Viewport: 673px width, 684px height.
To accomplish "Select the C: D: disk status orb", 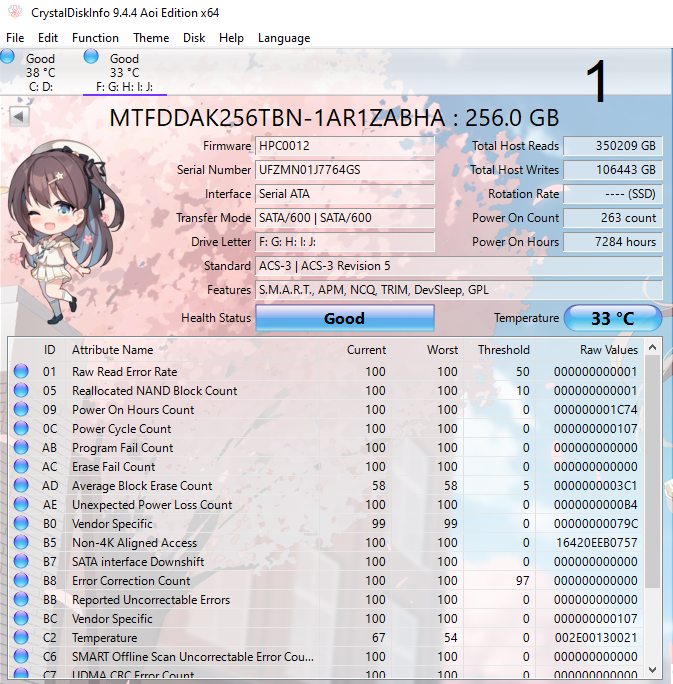I will 8,57.
